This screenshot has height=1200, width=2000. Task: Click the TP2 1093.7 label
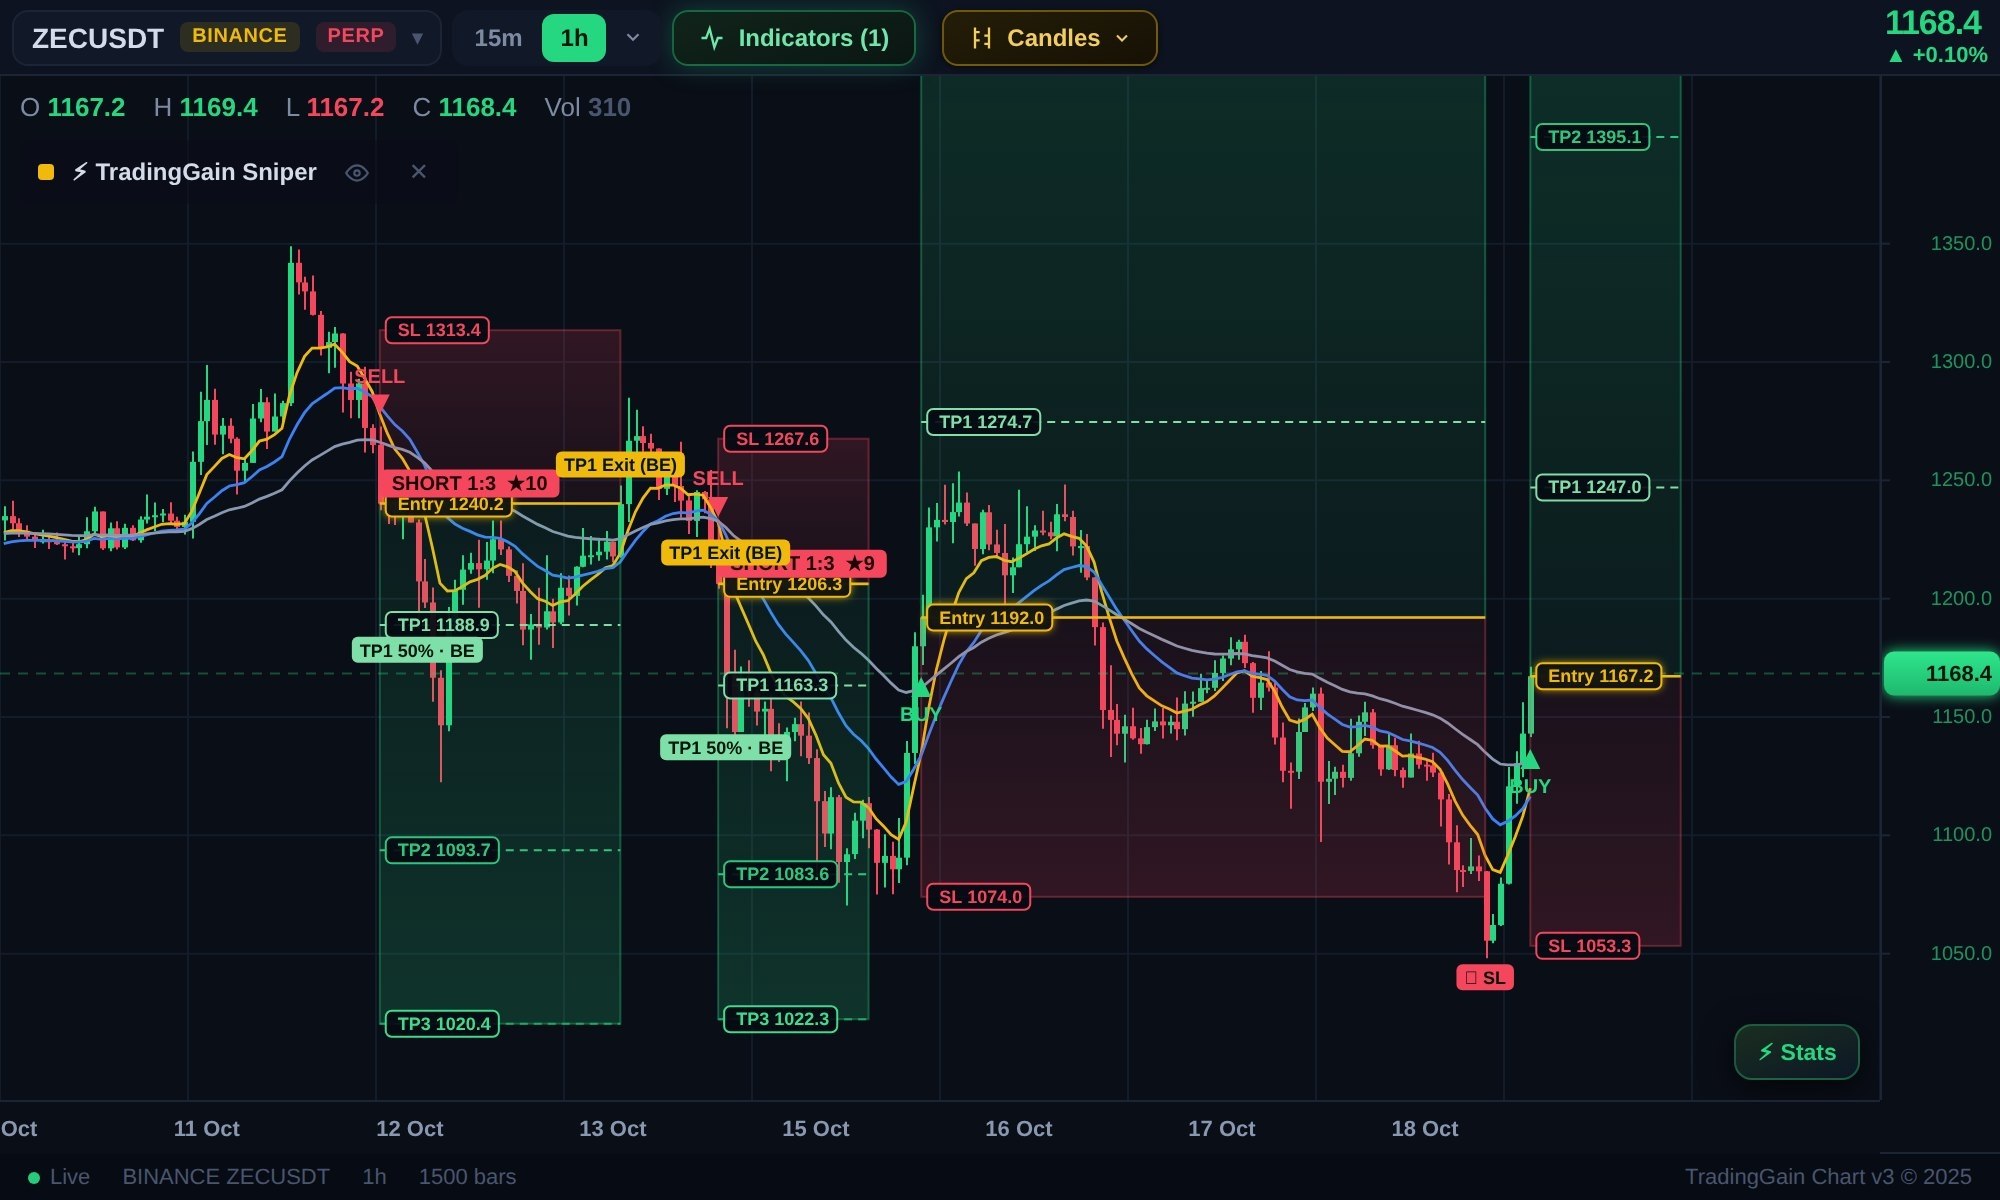[x=443, y=850]
